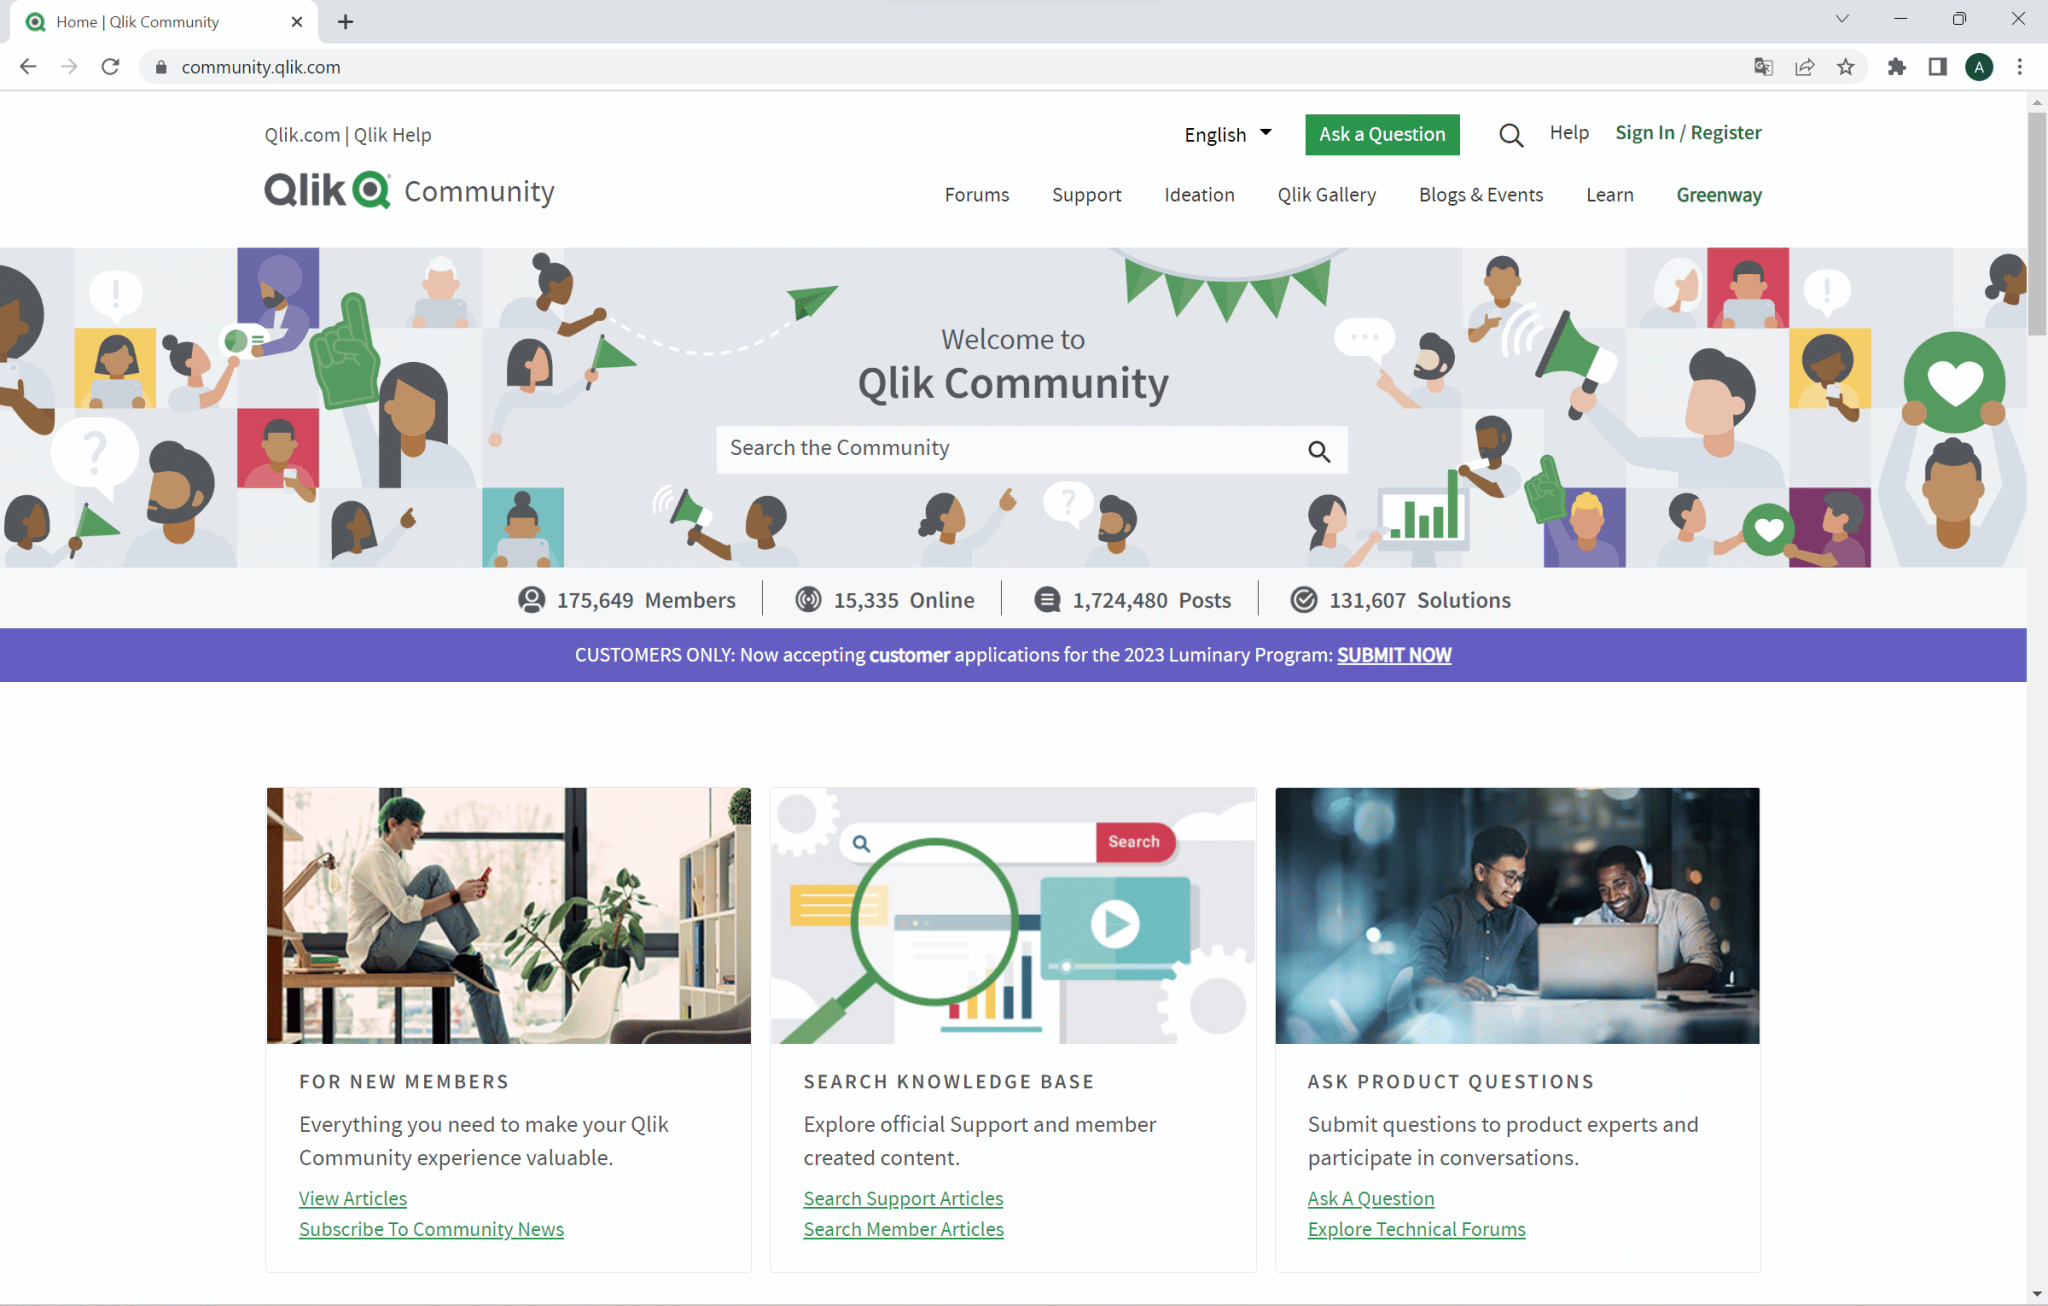
Task: Click the header search magnifier icon
Action: coord(1511,135)
